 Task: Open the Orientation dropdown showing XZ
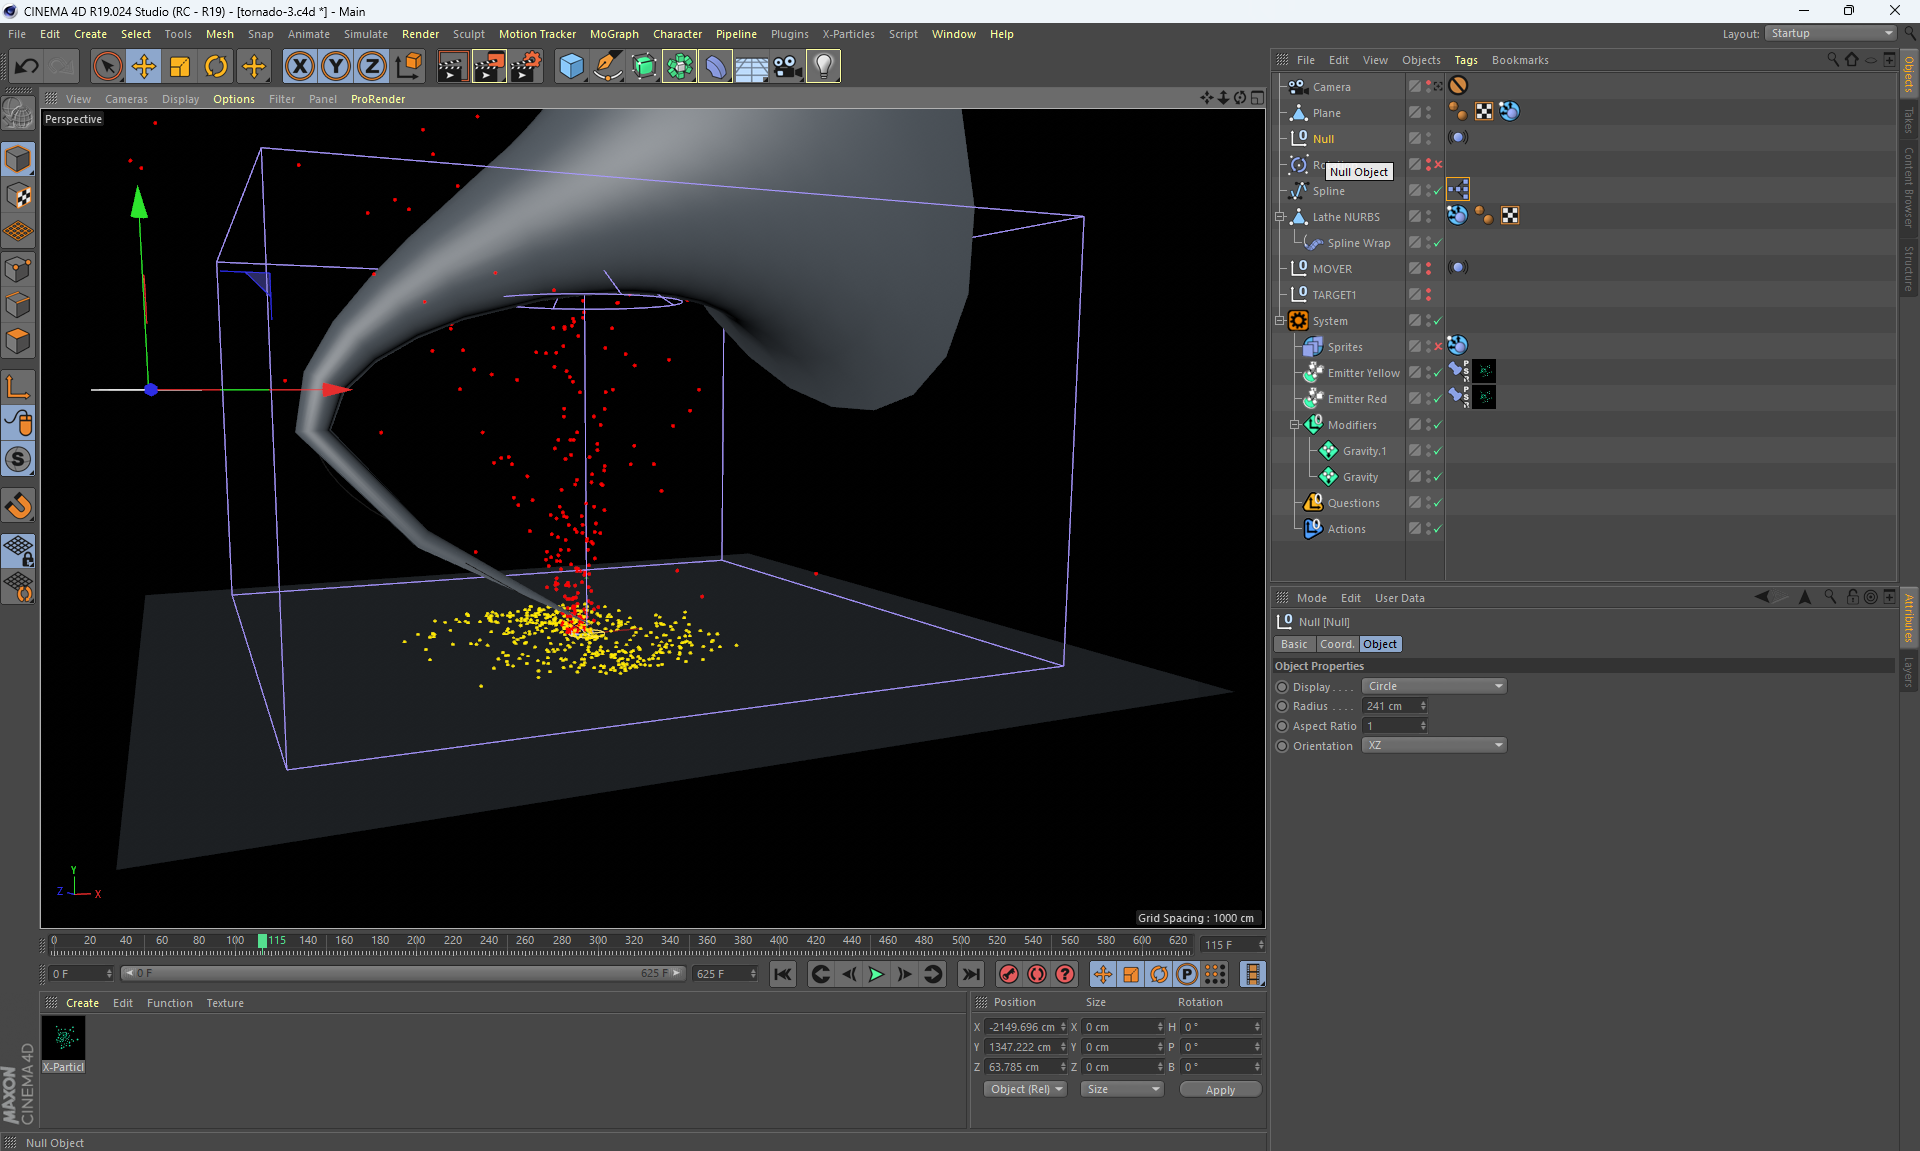pyautogui.click(x=1433, y=745)
